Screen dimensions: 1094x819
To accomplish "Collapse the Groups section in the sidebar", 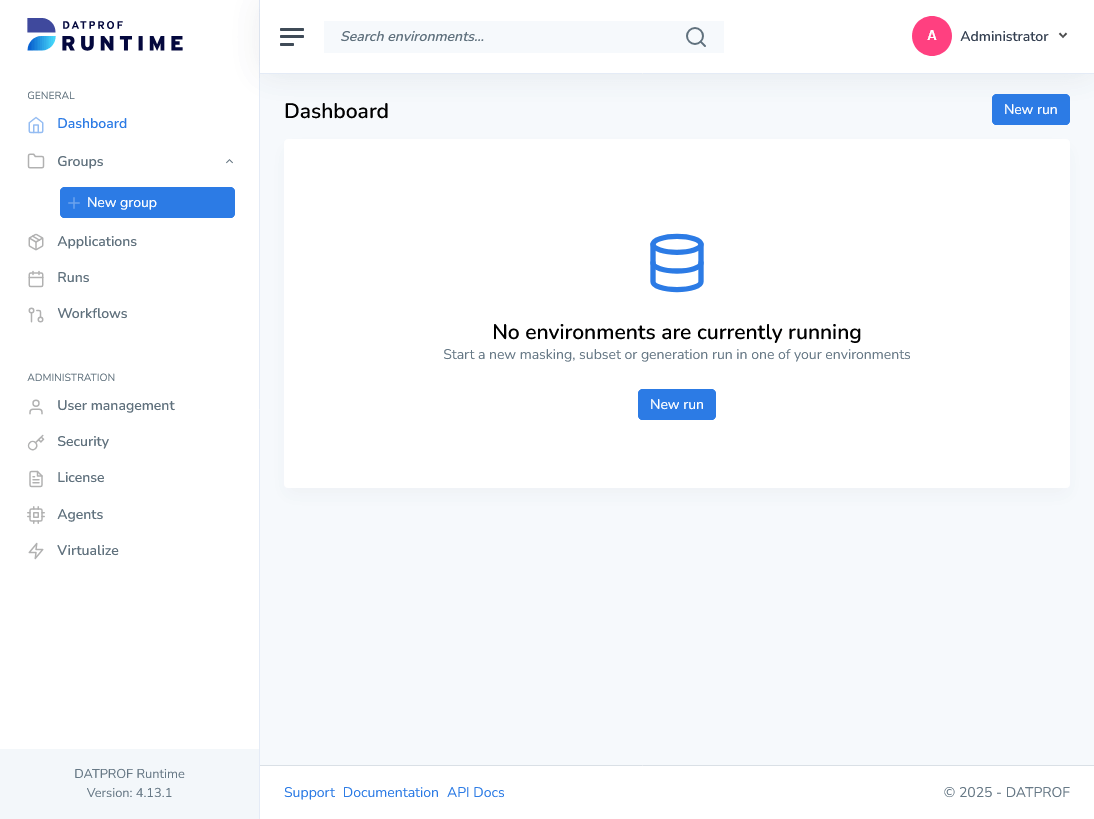I will [229, 161].
